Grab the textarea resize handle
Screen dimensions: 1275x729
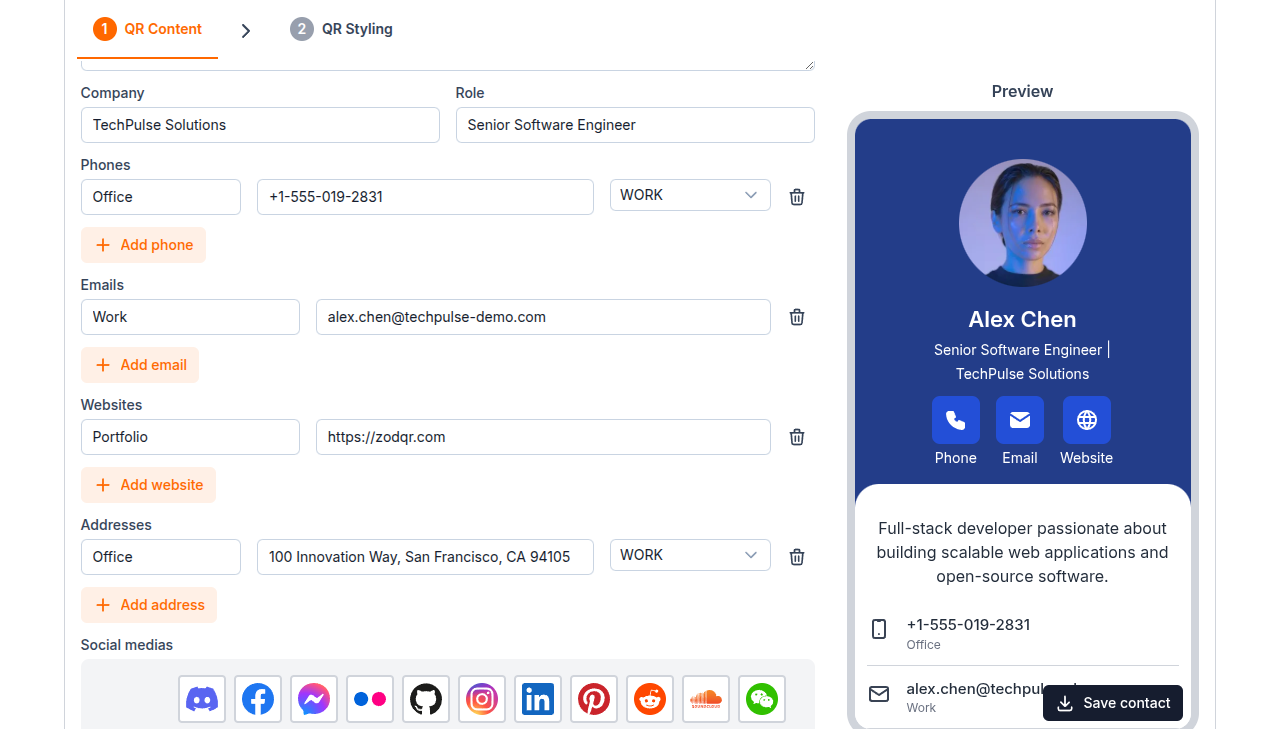[809, 65]
